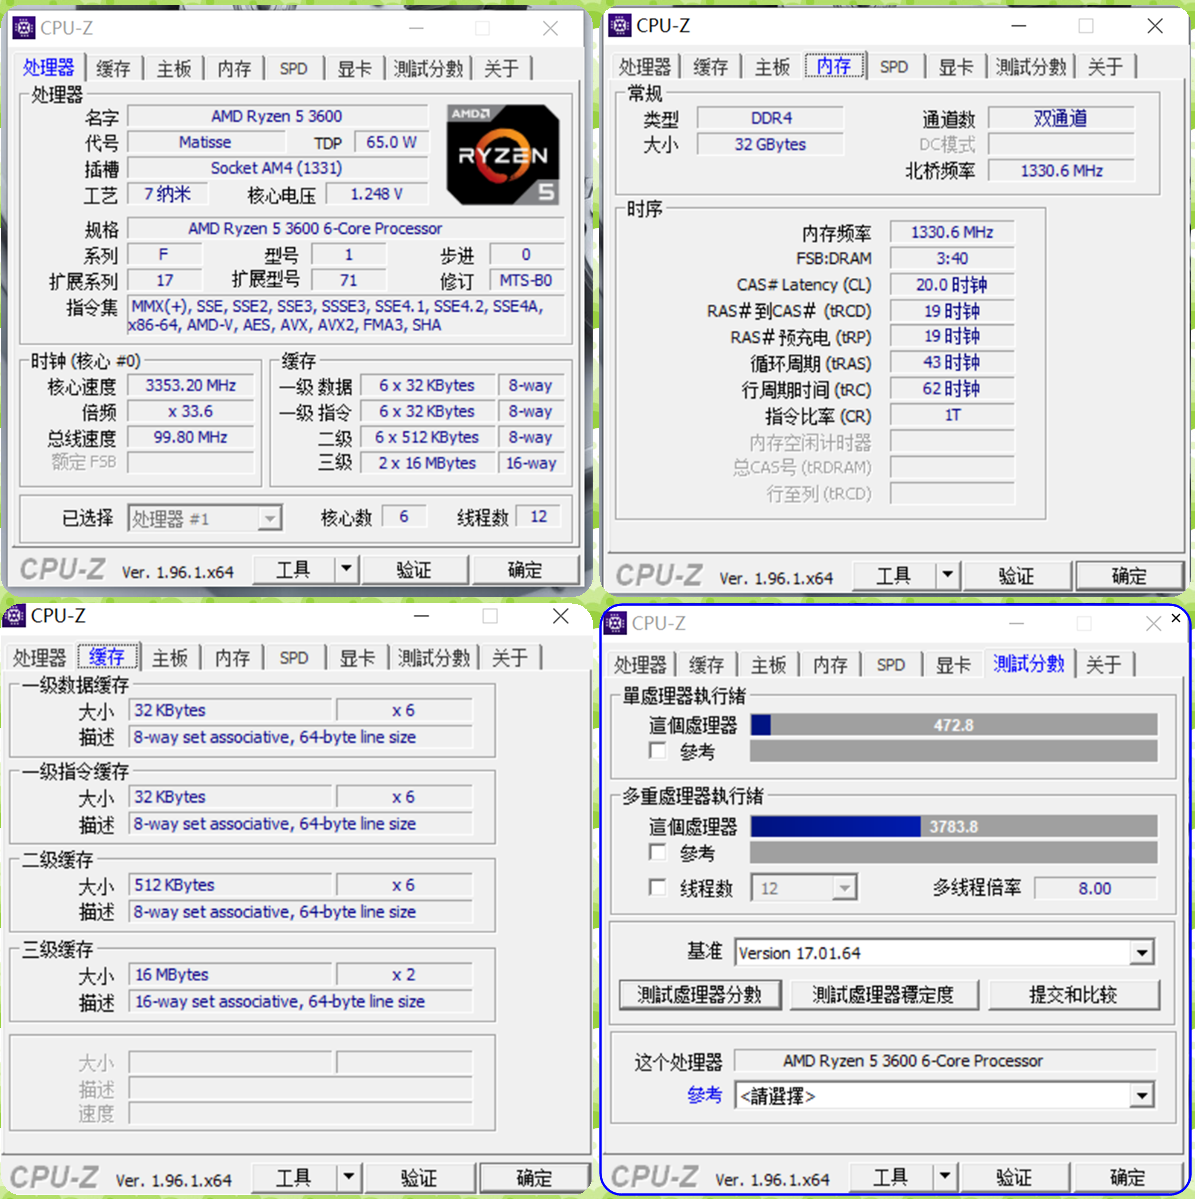This screenshot has height=1199, width=1195.
Task: Expand 工具 arrow in the processor window
Action: (347, 569)
